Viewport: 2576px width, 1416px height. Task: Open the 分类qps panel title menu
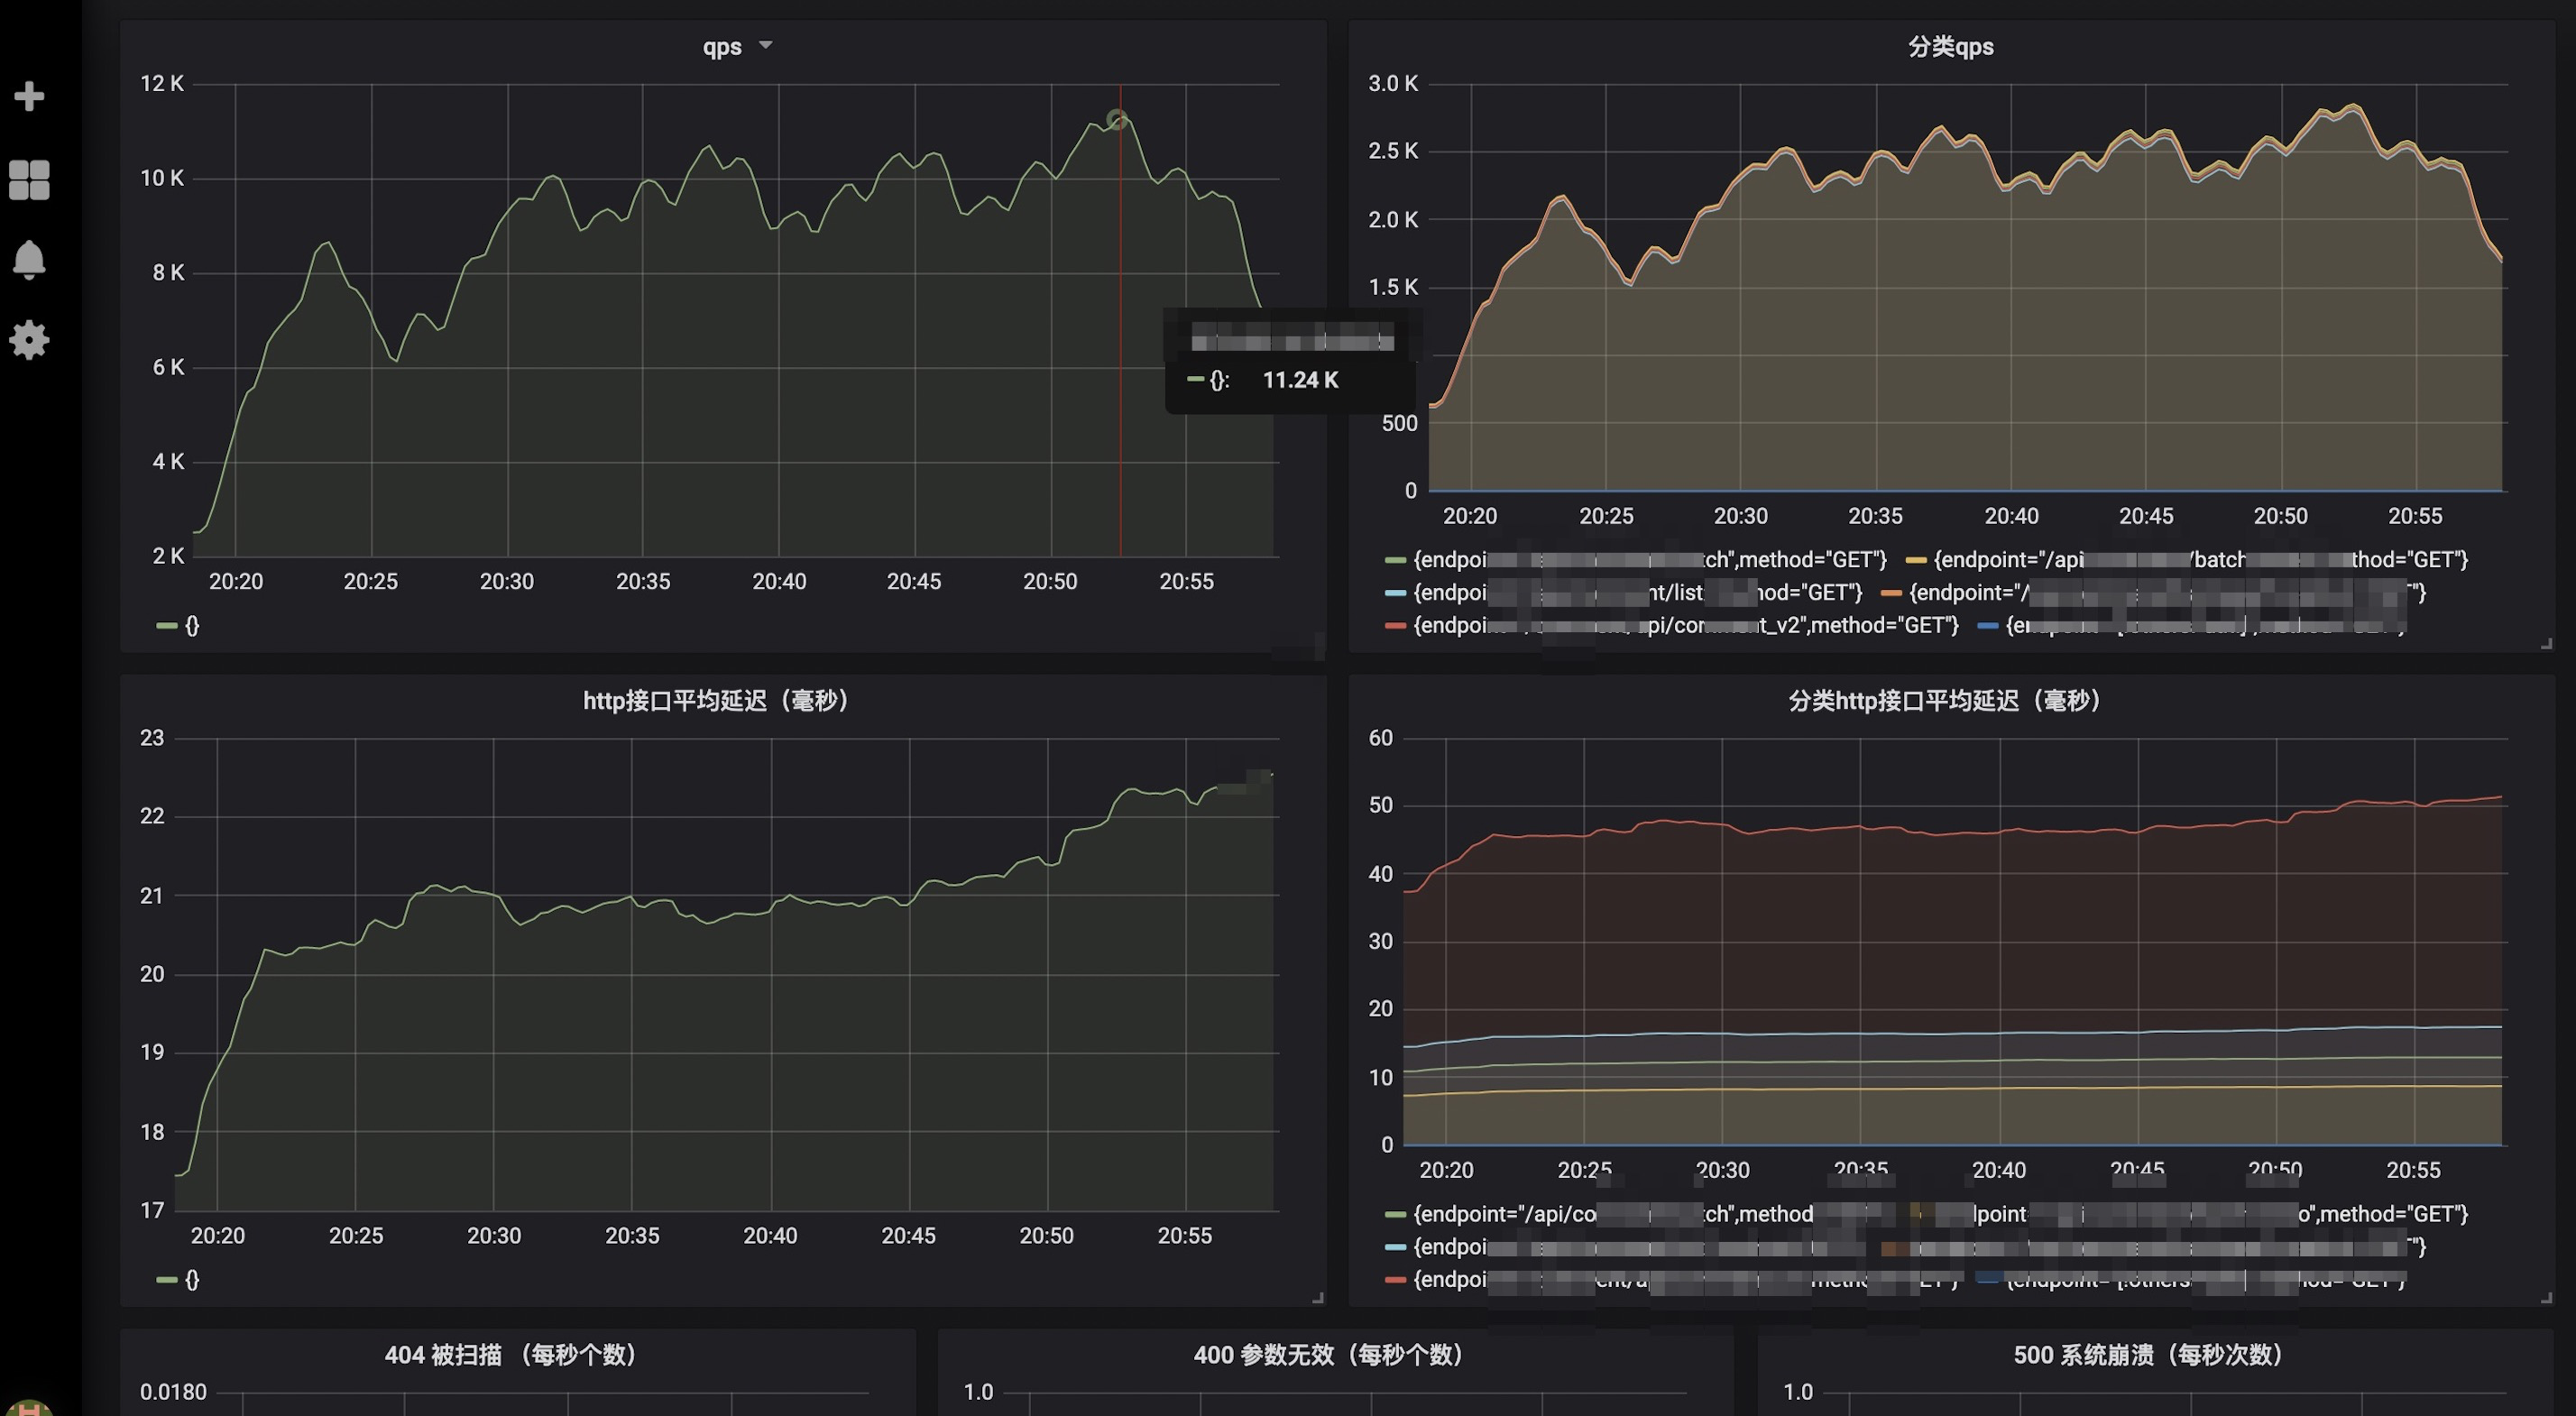point(1950,47)
